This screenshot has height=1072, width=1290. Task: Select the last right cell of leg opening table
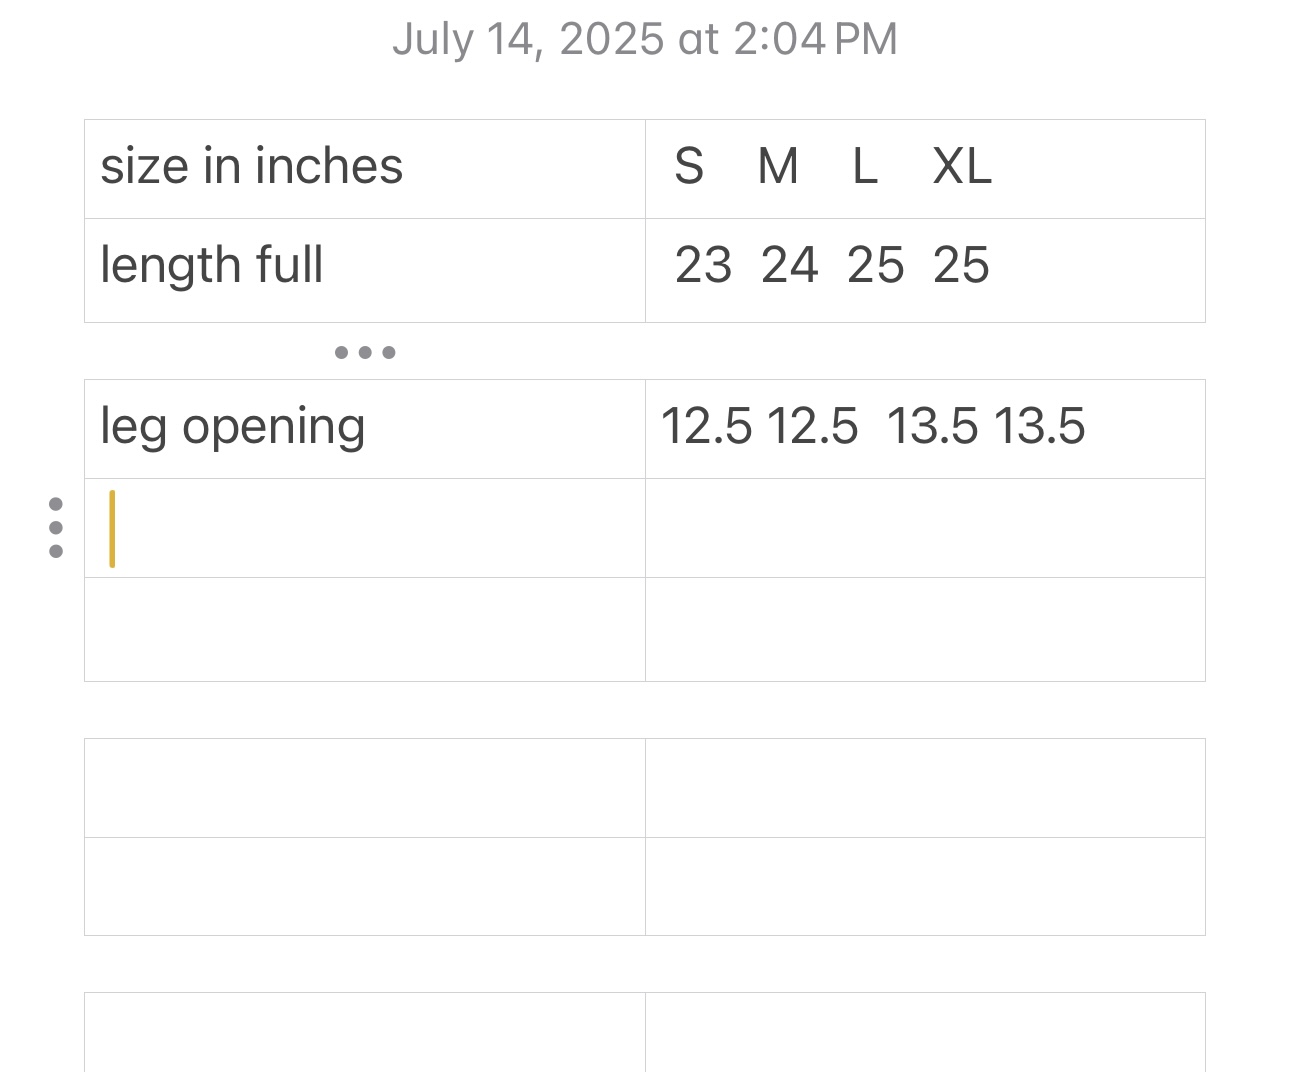tap(924, 629)
